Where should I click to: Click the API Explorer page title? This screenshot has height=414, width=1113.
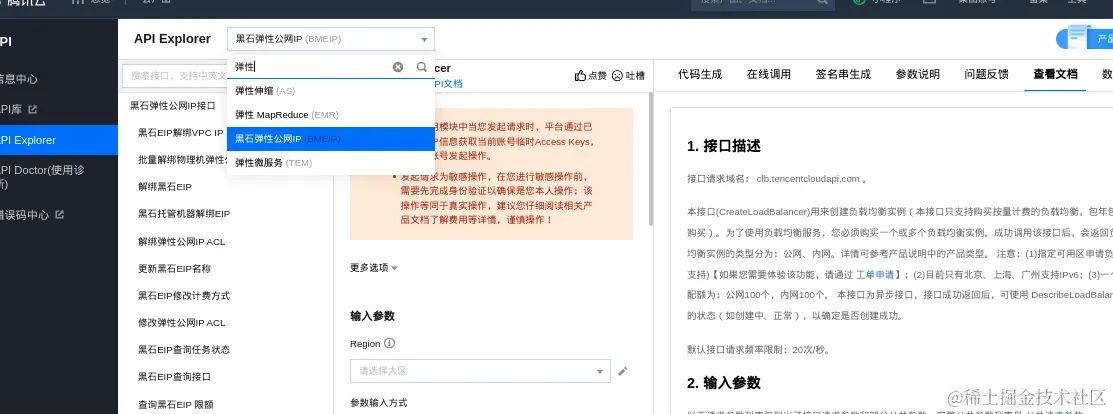coord(172,39)
